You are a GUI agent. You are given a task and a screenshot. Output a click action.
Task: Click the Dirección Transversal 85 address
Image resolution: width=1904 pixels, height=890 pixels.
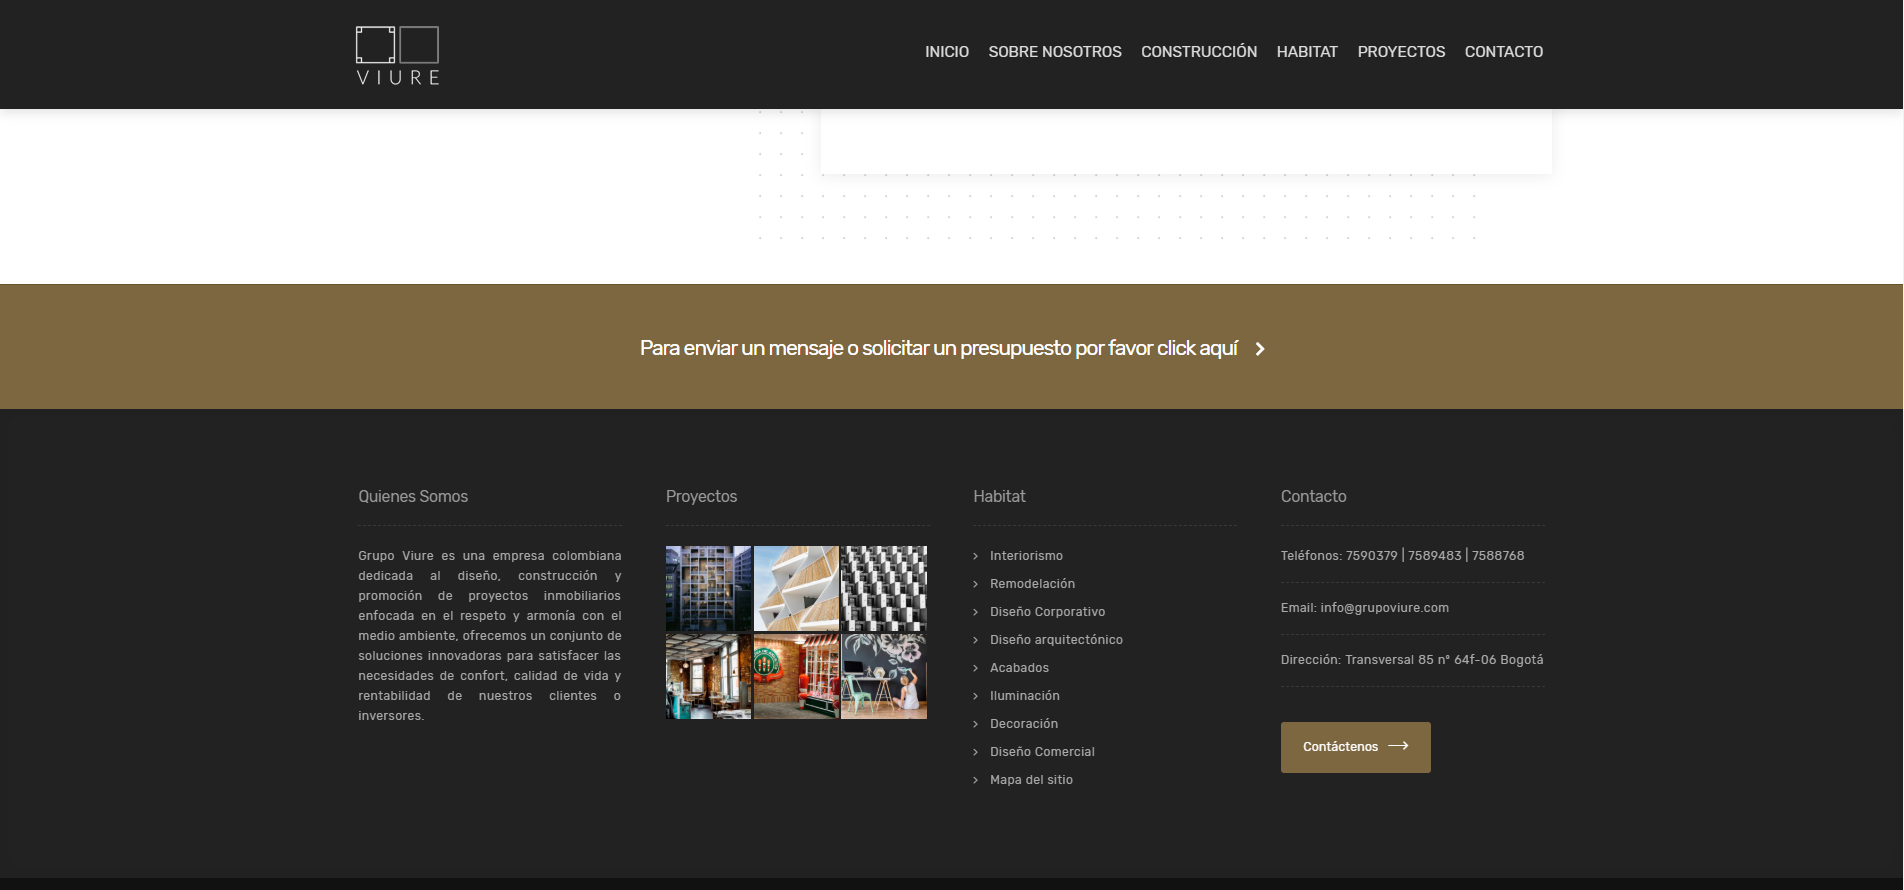point(1412,660)
